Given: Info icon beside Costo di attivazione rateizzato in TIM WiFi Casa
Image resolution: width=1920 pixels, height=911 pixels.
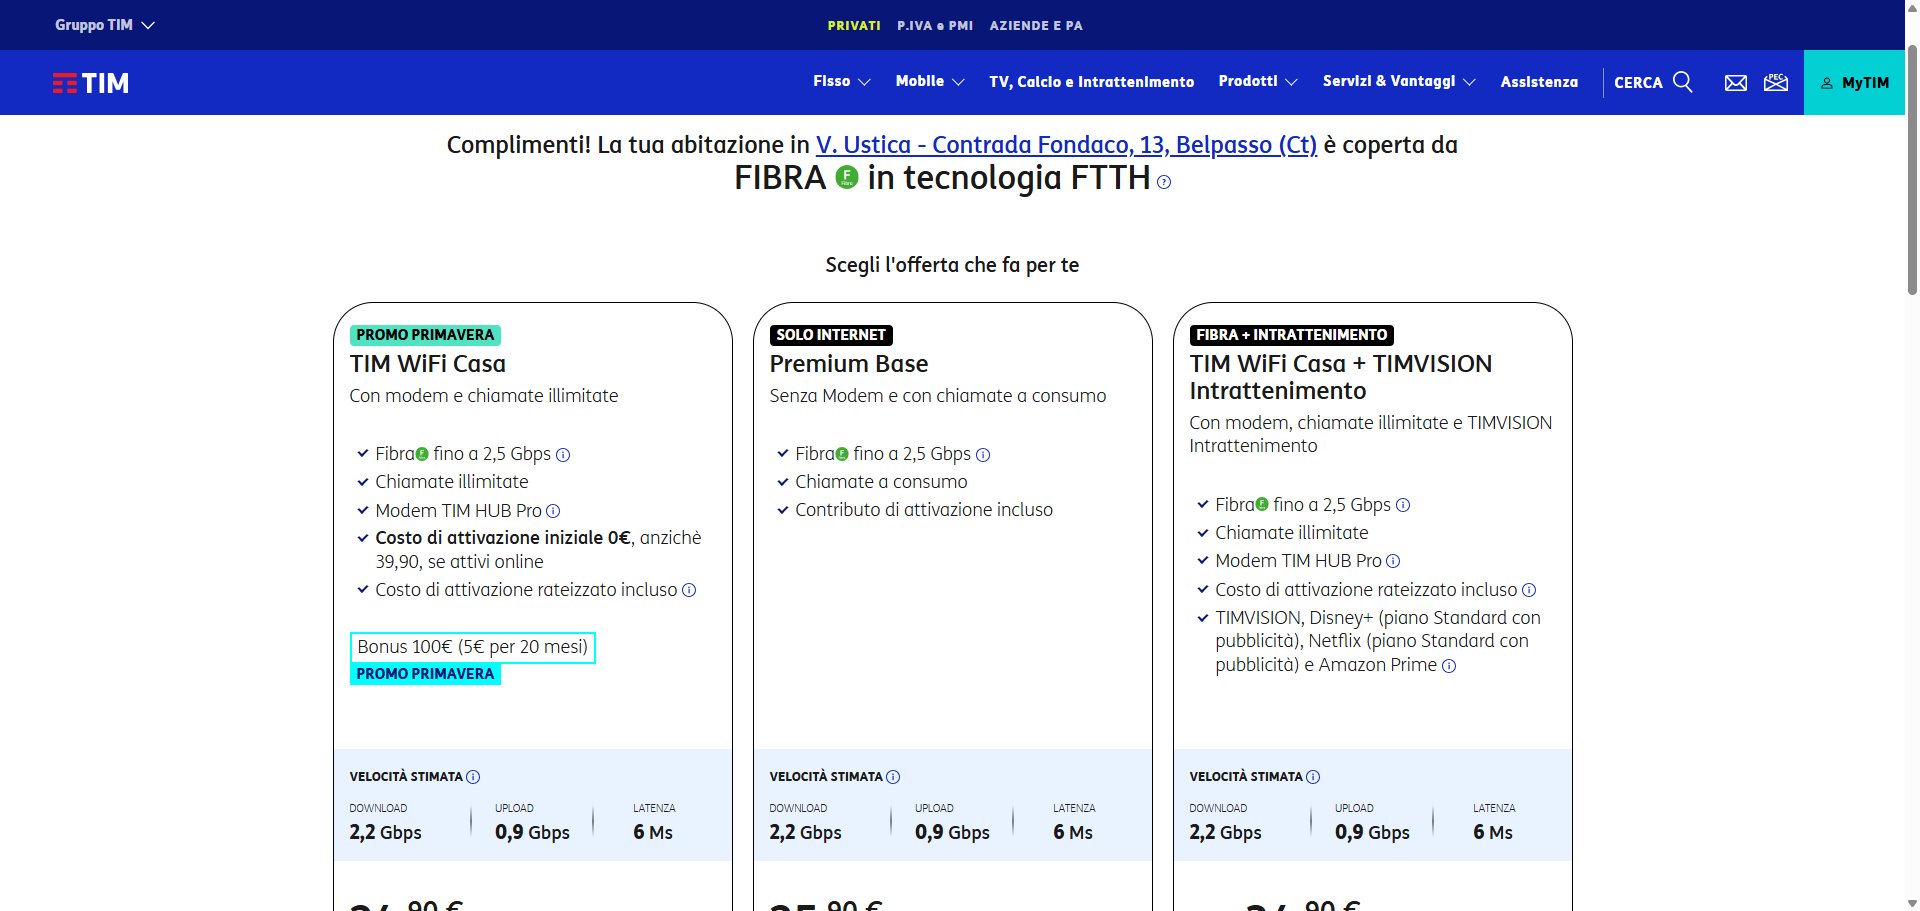Looking at the screenshot, I should [x=689, y=590].
